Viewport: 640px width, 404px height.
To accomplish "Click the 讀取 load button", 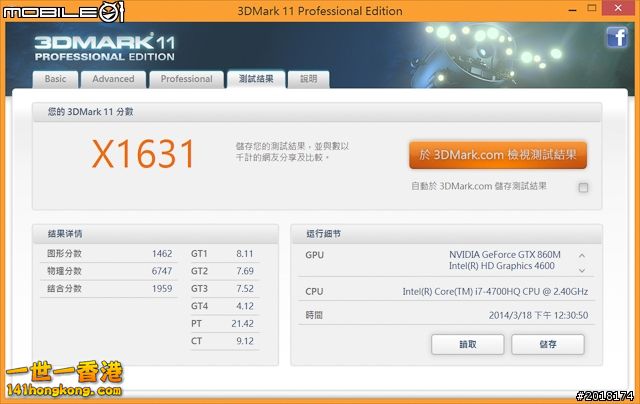I will point(468,344).
